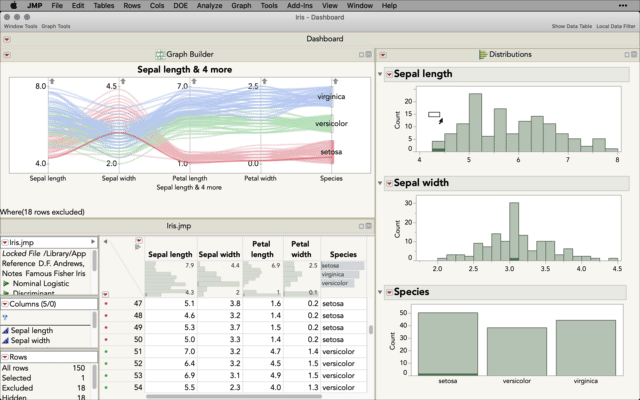
Task: Open the columns red triangle in table corner
Action: pyautogui.click(x=139, y=240)
